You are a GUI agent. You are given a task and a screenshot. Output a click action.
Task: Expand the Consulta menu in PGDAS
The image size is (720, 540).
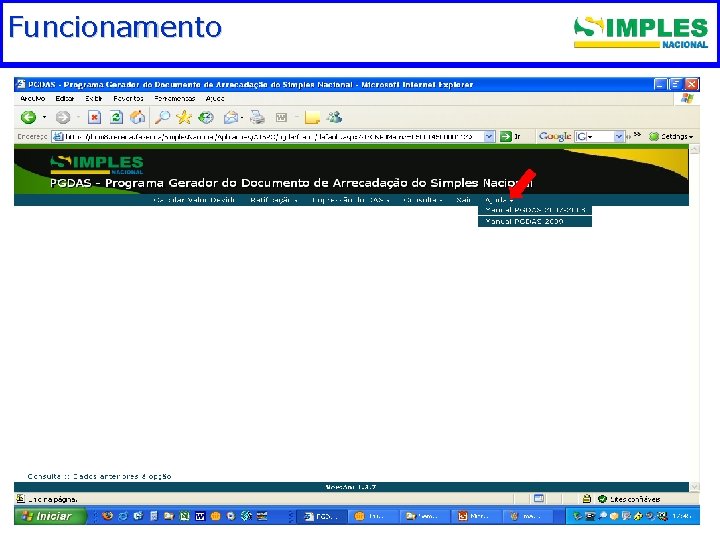pos(422,200)
